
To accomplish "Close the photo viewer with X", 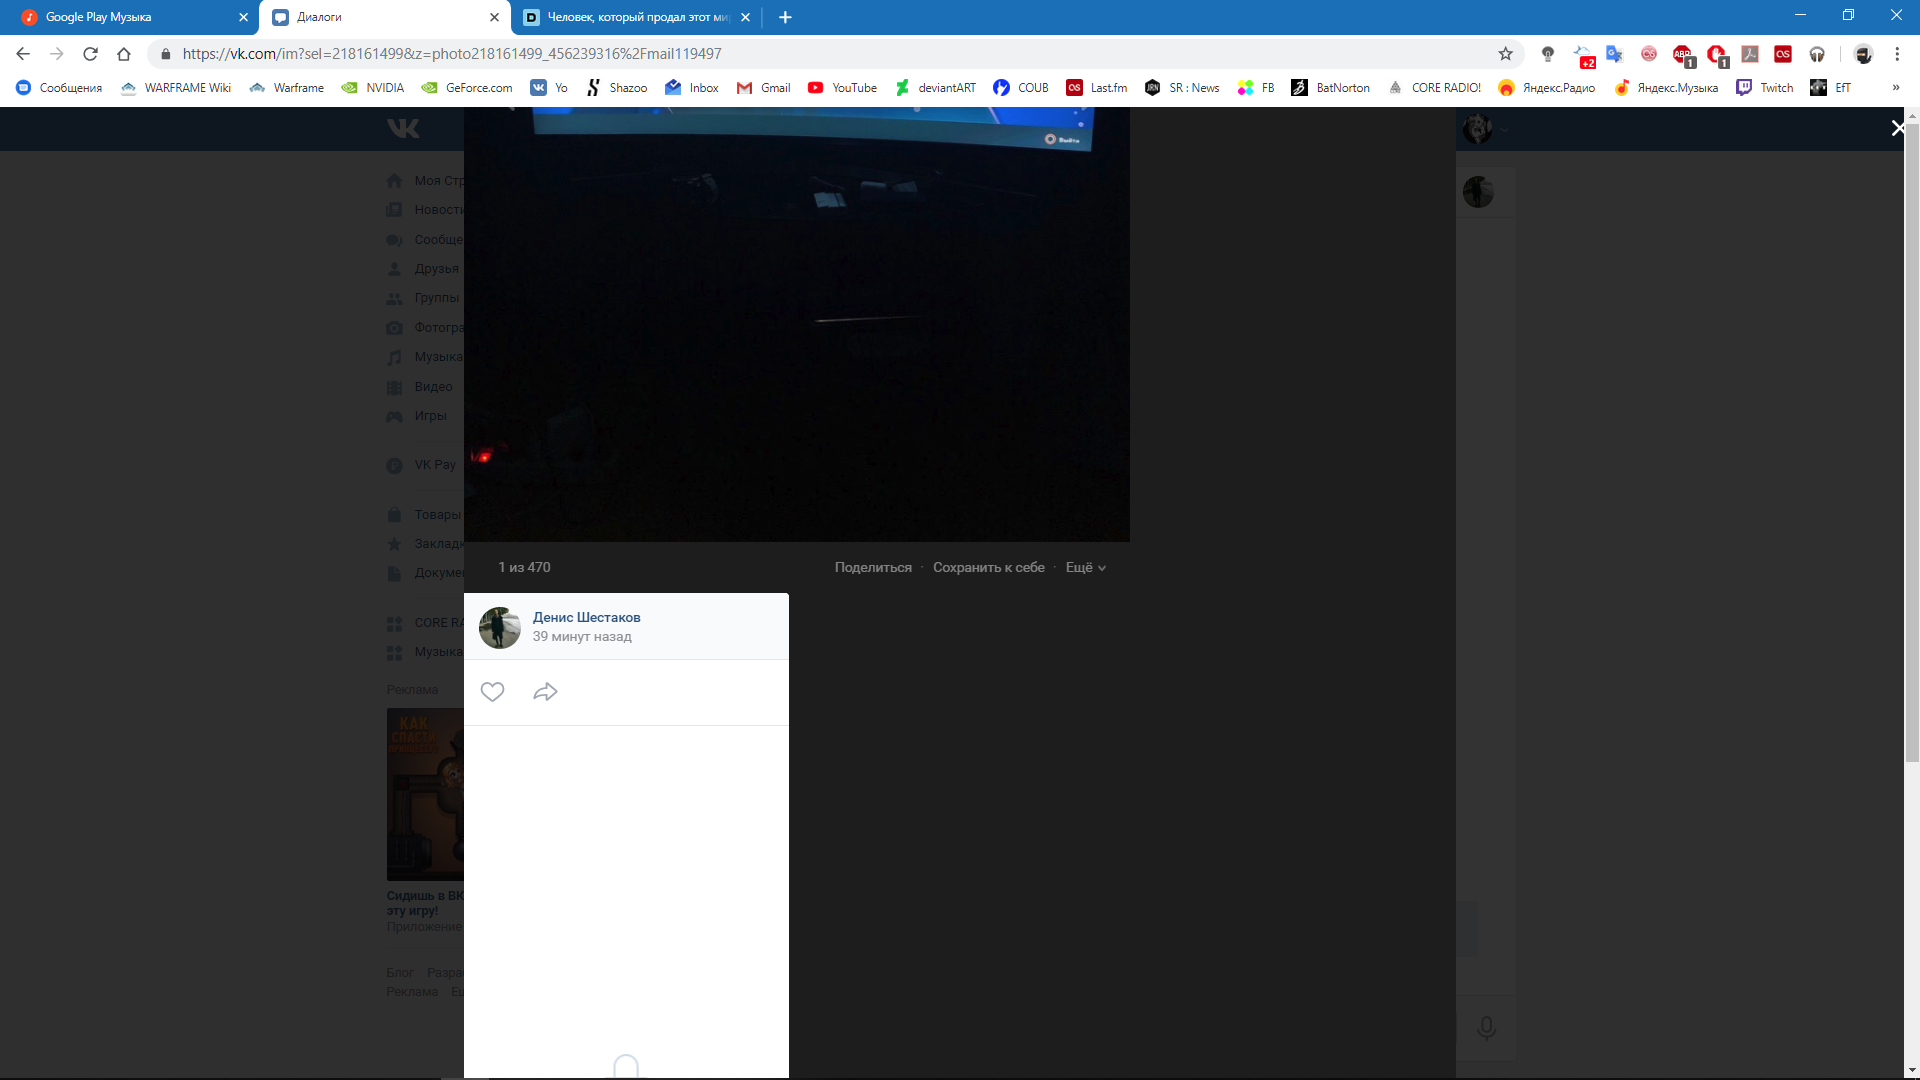I will click(x=1897, y=128).
